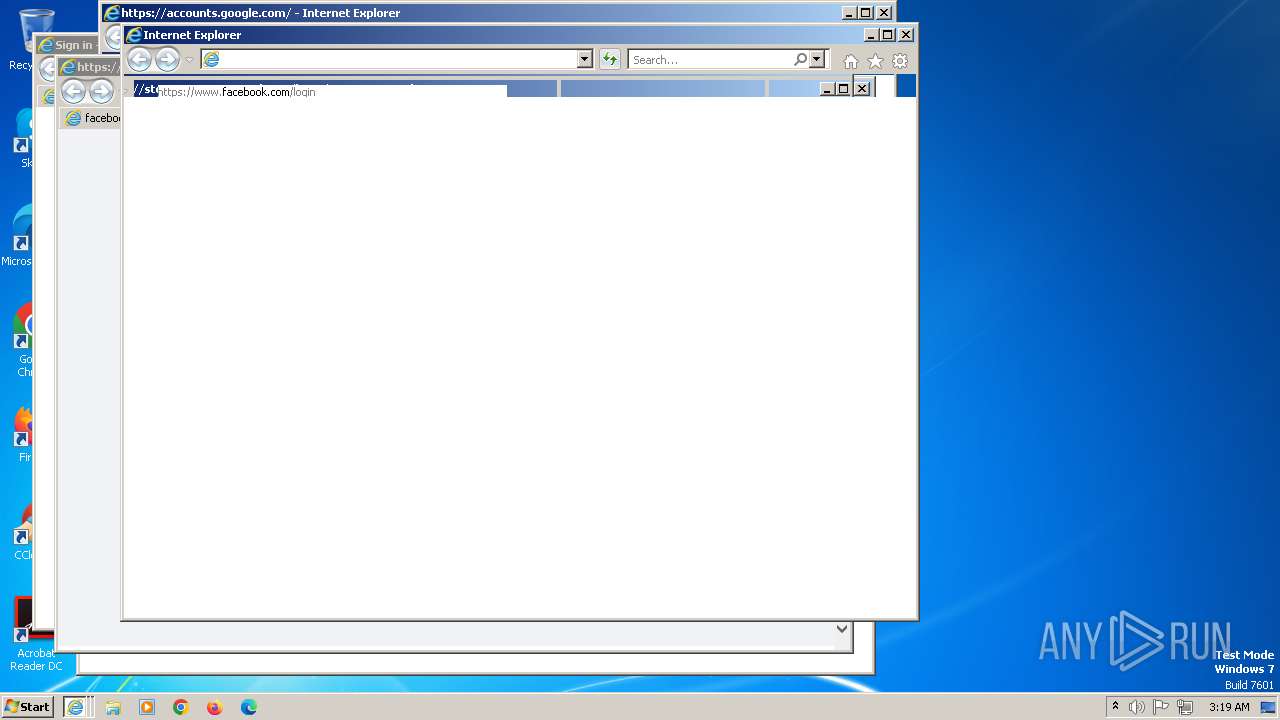Minimize the front Internet Explorer window
Viewport: 1280px width, 720px height.
coord(870,35)
